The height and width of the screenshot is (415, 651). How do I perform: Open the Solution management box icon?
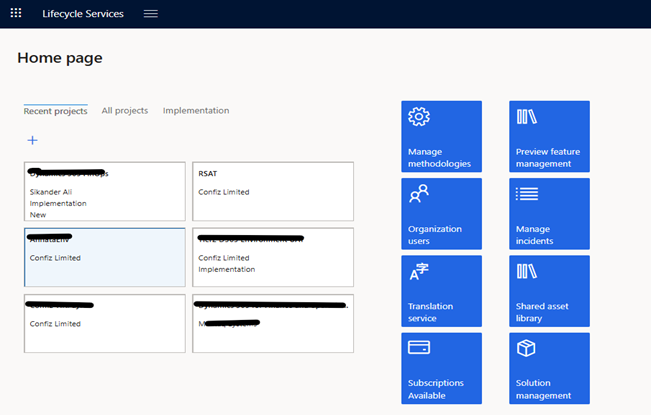pyautogui.click(x=526, y=348)
